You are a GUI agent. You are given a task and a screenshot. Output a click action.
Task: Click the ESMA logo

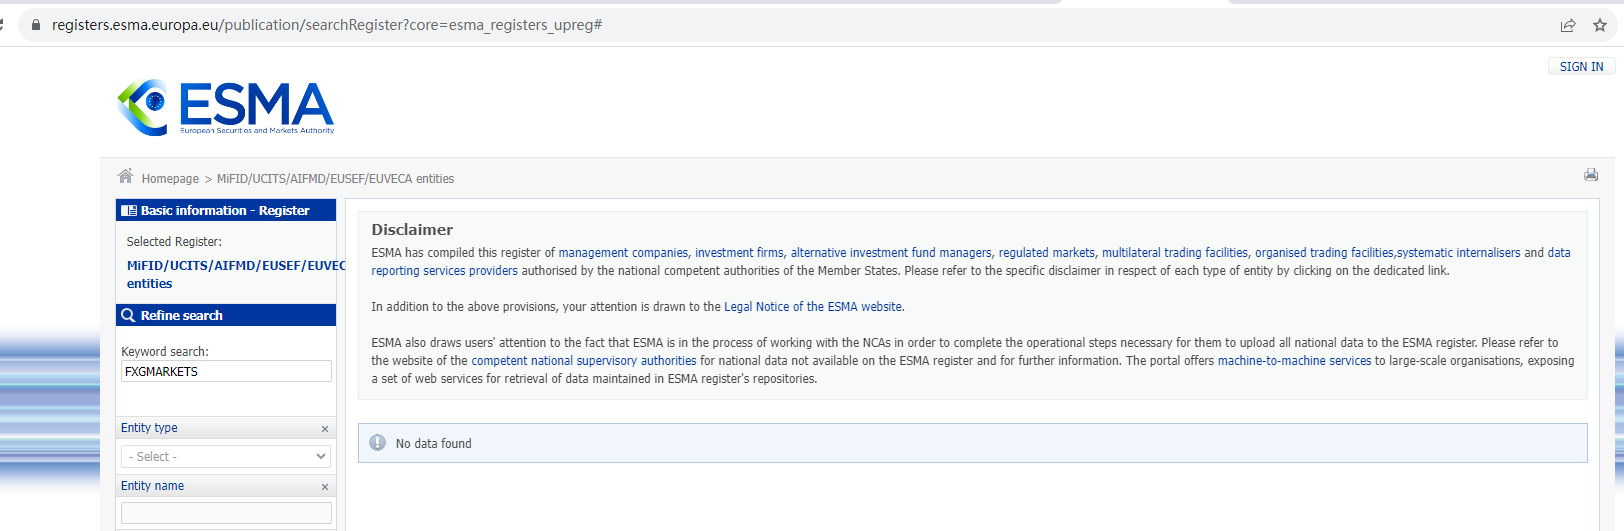(x=226, y=107)
